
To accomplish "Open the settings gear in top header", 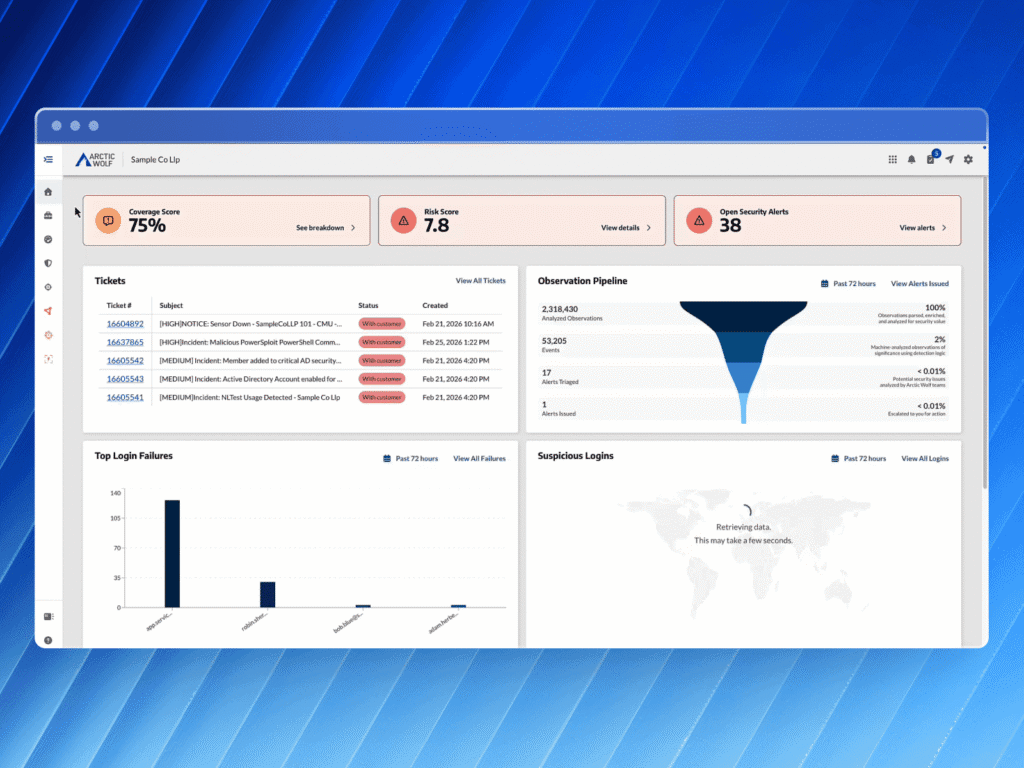I will pos(968,159).
